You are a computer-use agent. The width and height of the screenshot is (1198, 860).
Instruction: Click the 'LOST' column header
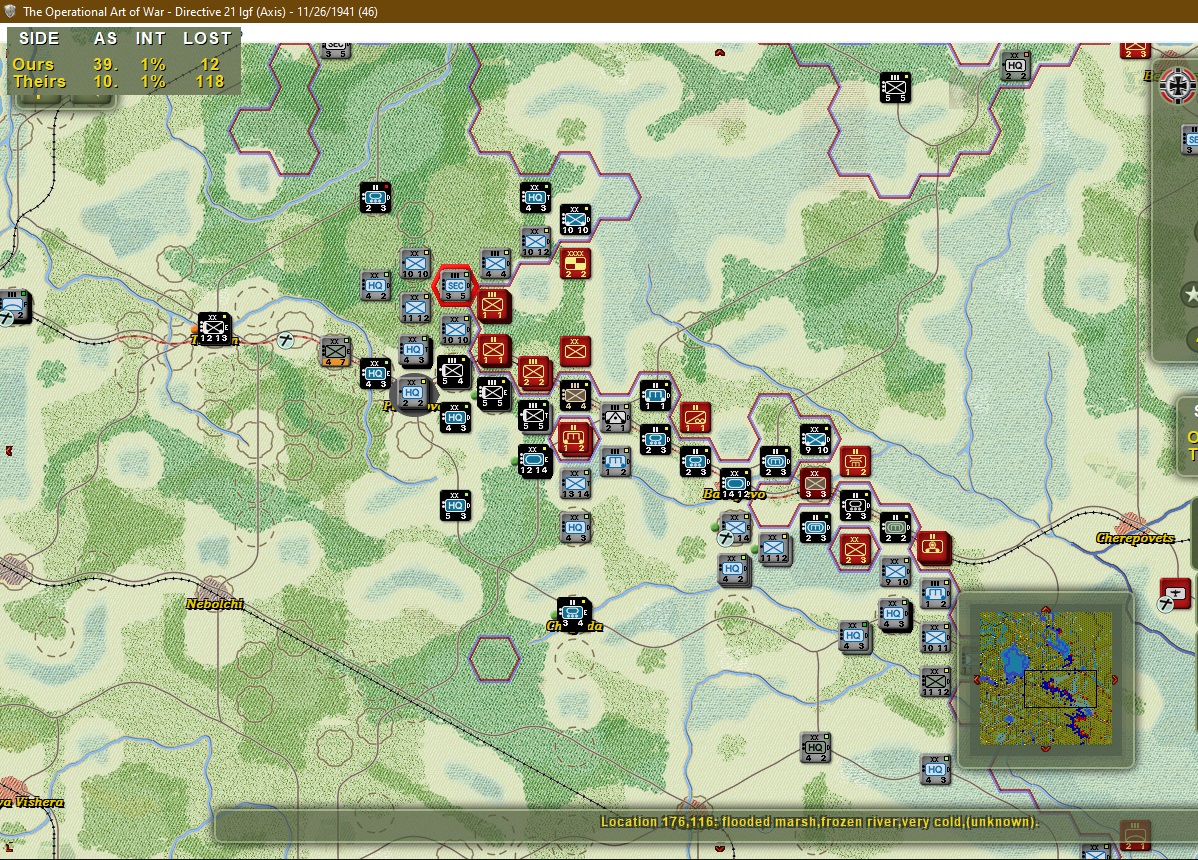[207, 38]
